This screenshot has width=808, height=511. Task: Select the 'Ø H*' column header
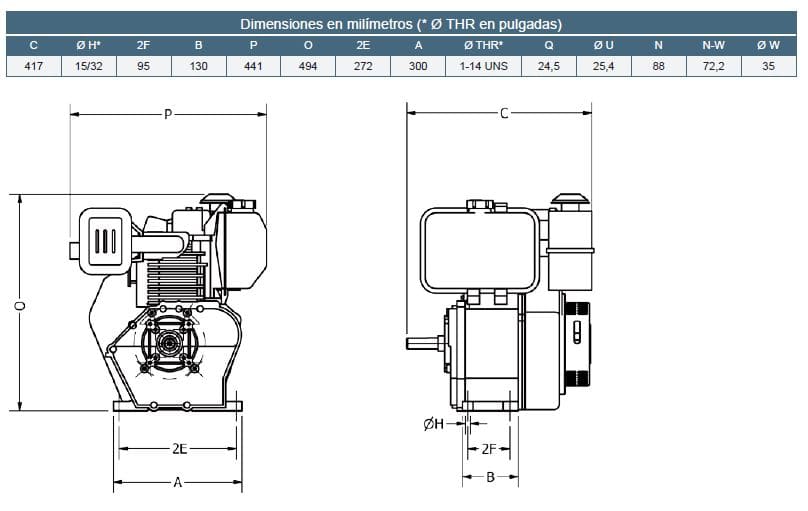[89, 45]
